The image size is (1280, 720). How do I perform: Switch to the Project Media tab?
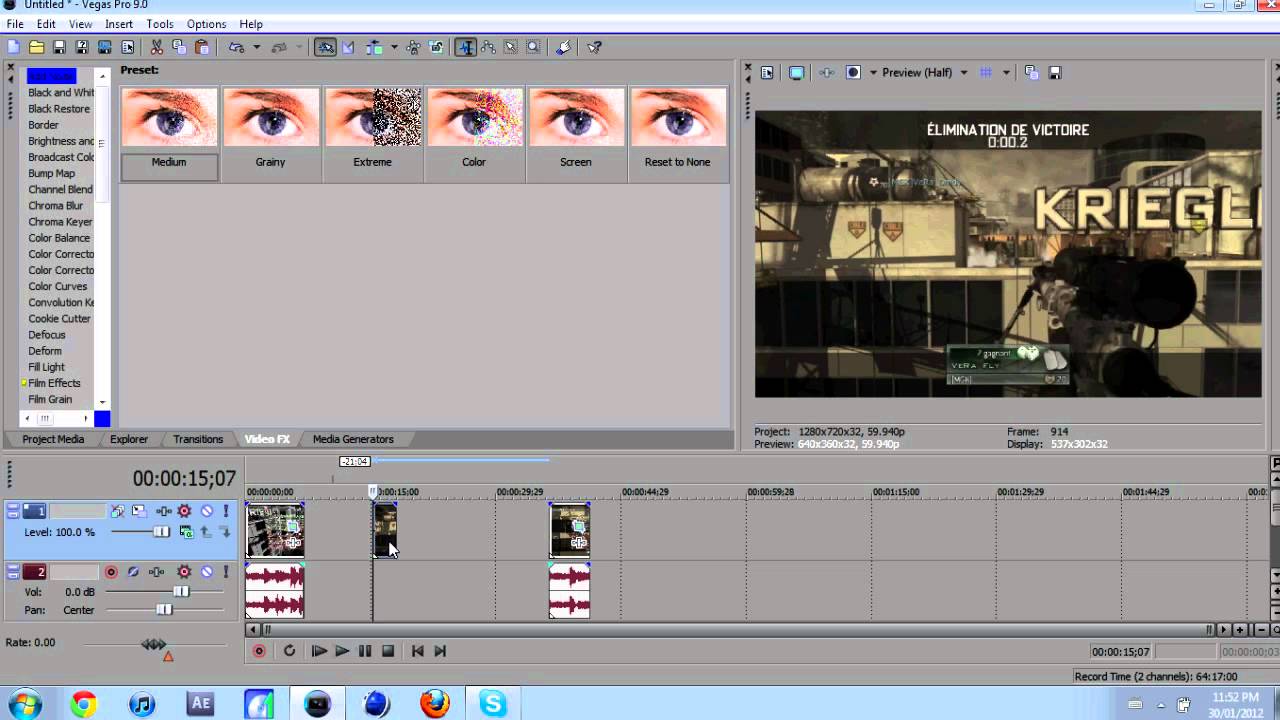point(53,439)
